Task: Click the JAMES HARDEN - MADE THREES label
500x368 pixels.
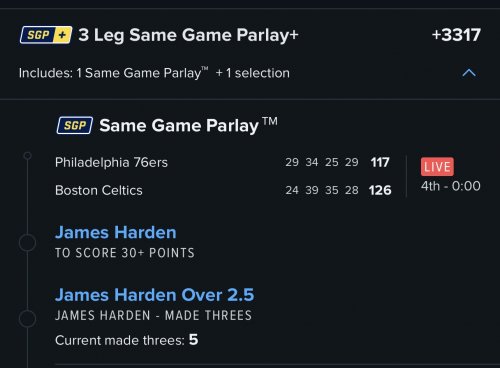Action: (154, 315)
